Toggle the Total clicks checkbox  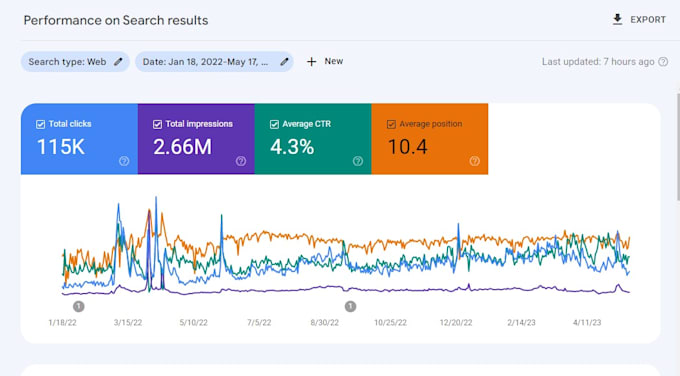40,124
